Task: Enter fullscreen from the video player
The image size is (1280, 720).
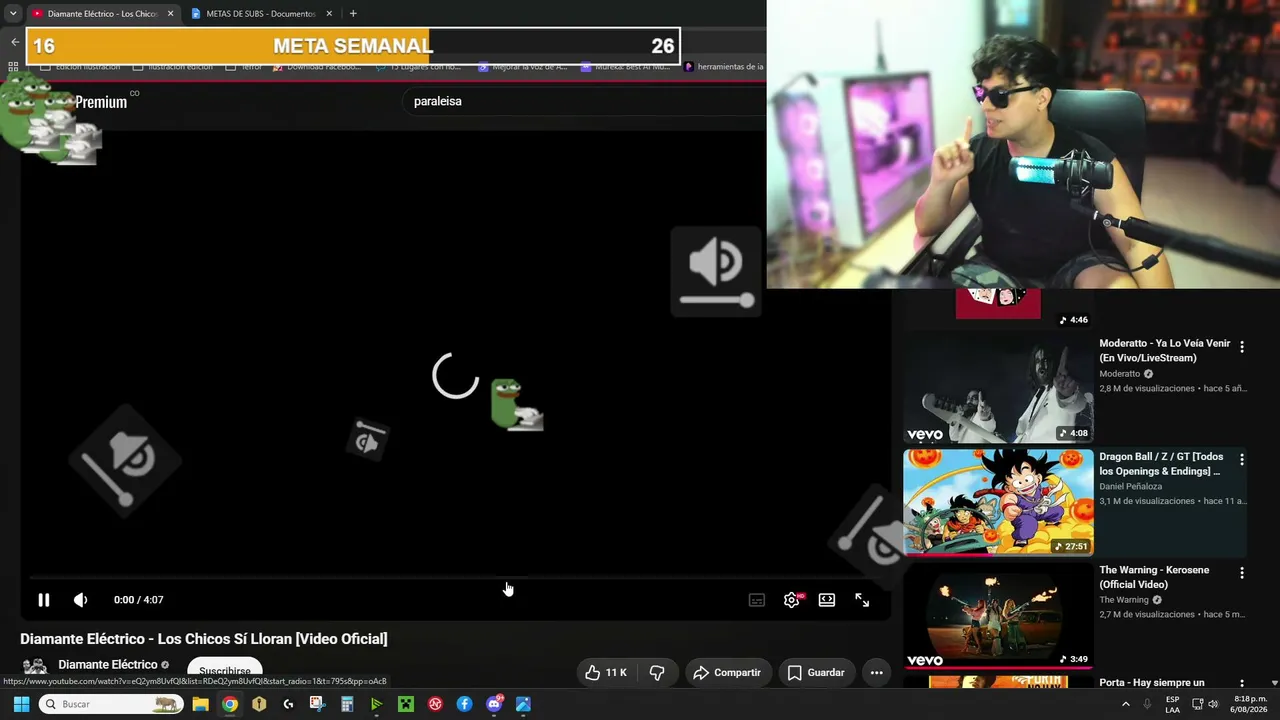Action: tap(862, 600)
